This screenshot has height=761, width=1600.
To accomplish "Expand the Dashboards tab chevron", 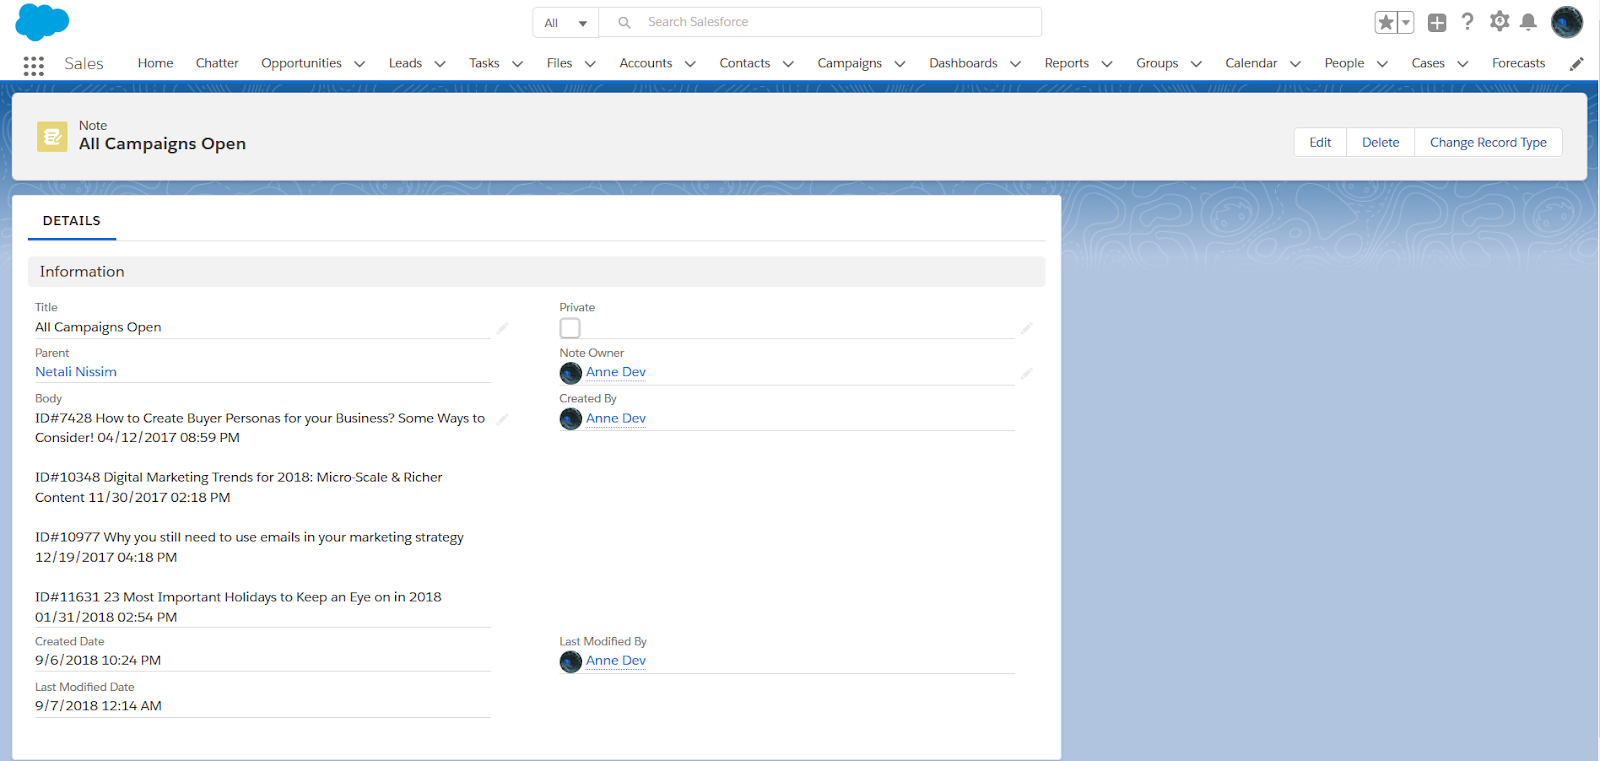I will tap(1016, 64).
